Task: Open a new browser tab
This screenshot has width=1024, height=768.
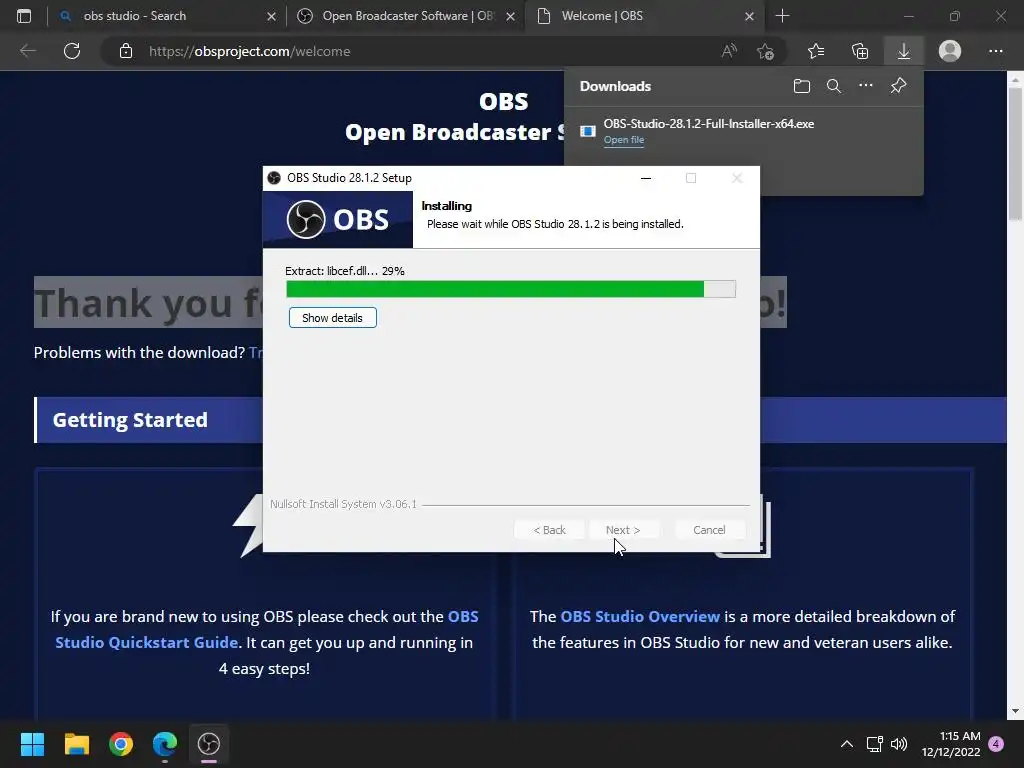Action: point(782,16)
